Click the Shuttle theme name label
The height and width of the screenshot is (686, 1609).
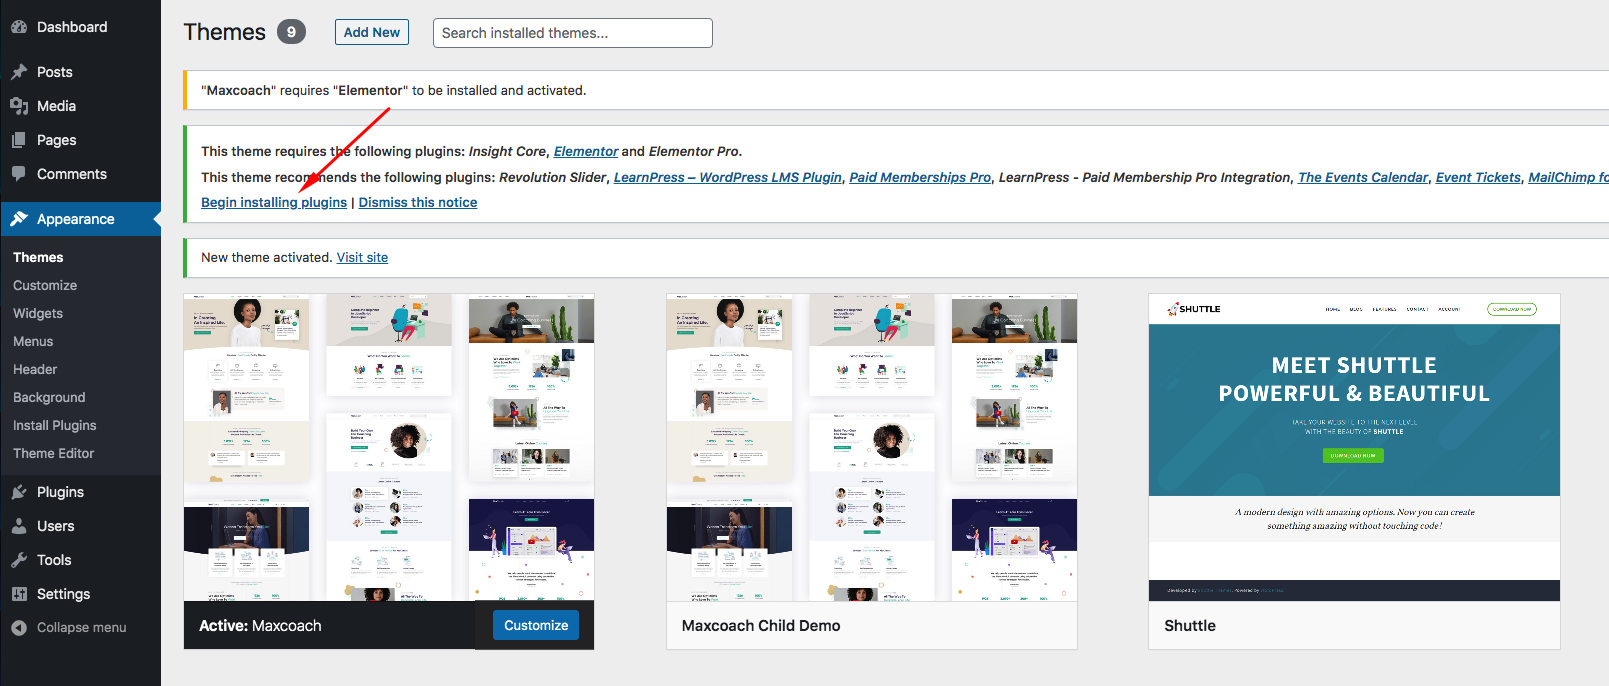pyautogui.click(x=1190, y=626)
